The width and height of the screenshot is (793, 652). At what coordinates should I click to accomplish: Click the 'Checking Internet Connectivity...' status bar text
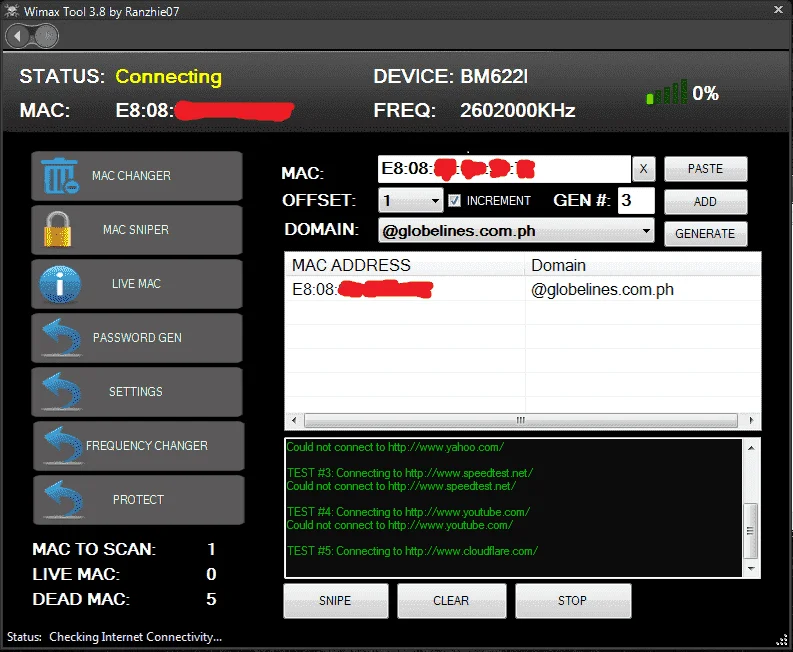(x=136, y=637)
